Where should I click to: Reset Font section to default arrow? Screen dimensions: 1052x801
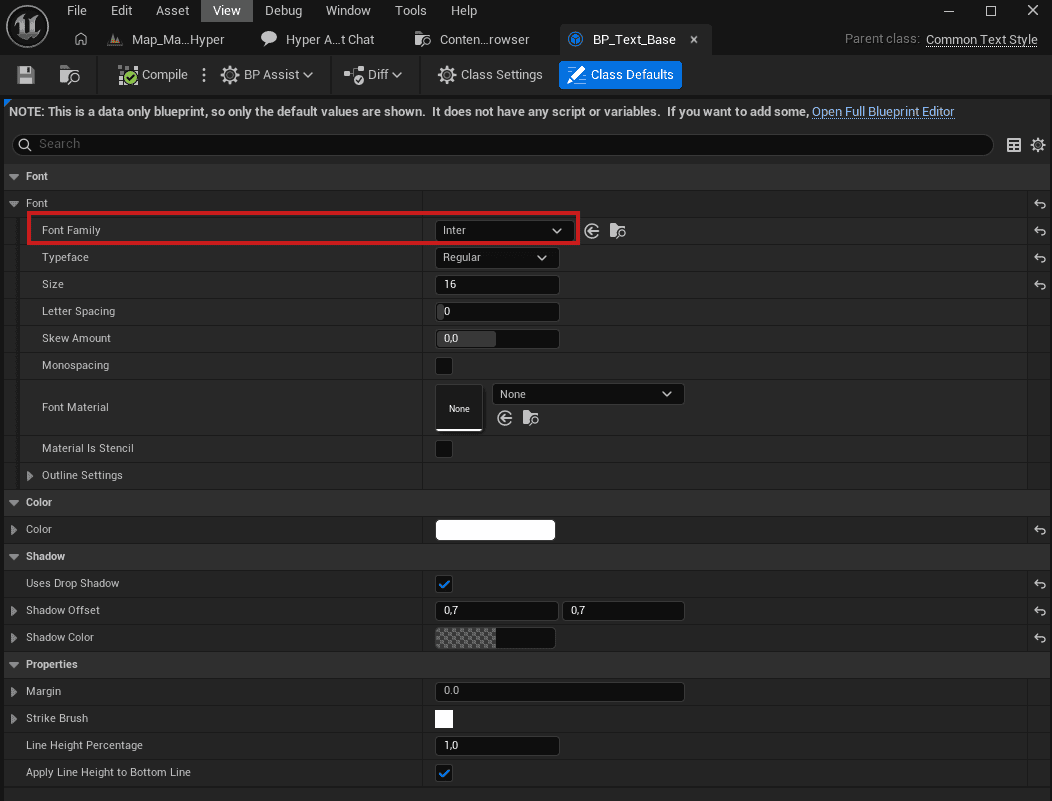1040,204
